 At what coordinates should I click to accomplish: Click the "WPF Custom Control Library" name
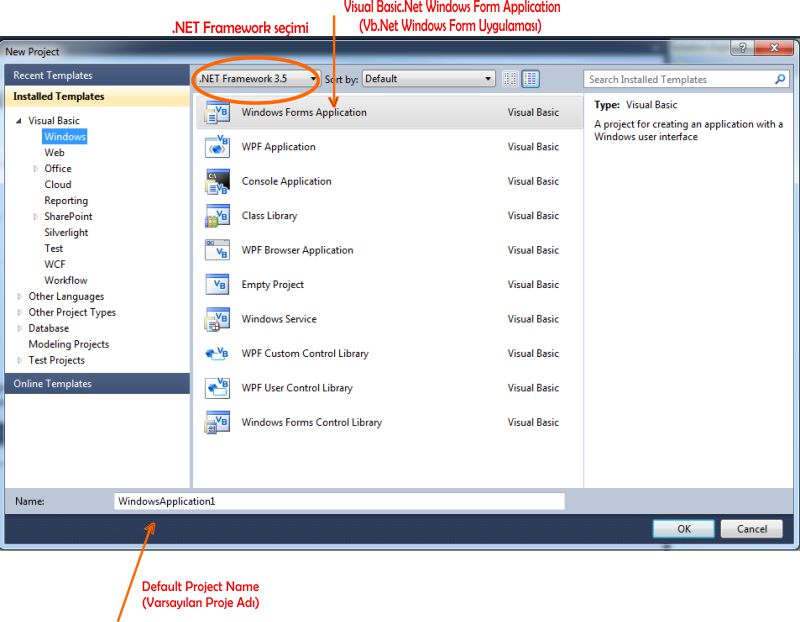point(305,354)
